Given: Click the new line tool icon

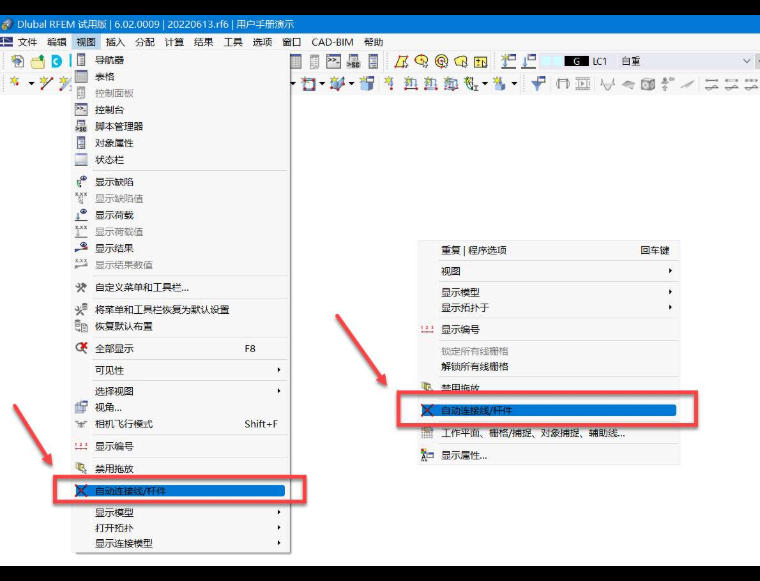Looking at the screenshot, I should tap(47, 83).
